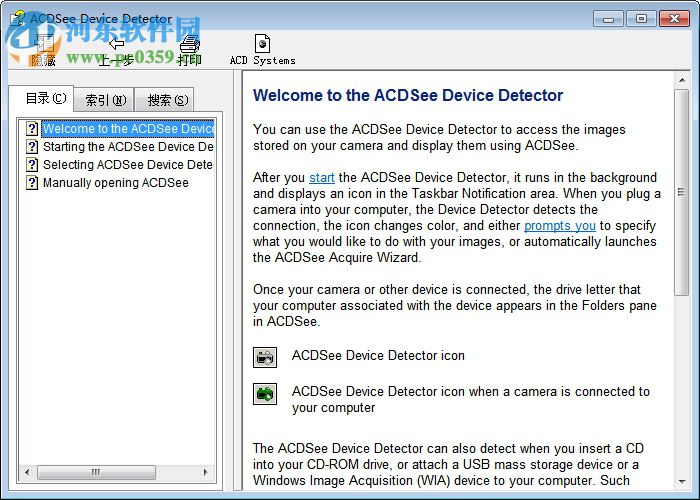This screenshot has width=700, height=500.
Task: Click the contents tree horizontal scrollbar thumb
Action: 96,472
